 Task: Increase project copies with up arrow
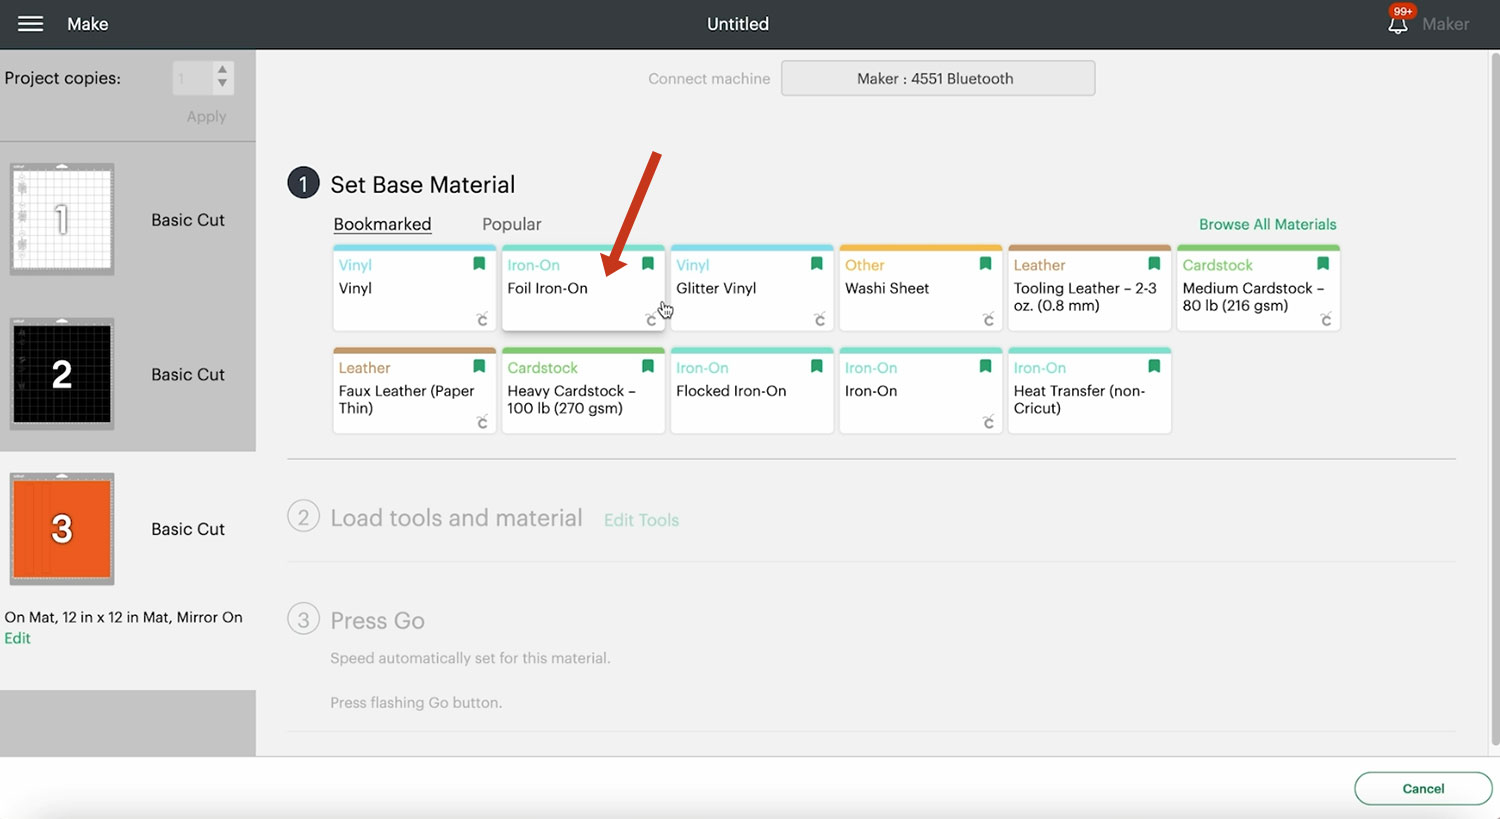222,70
